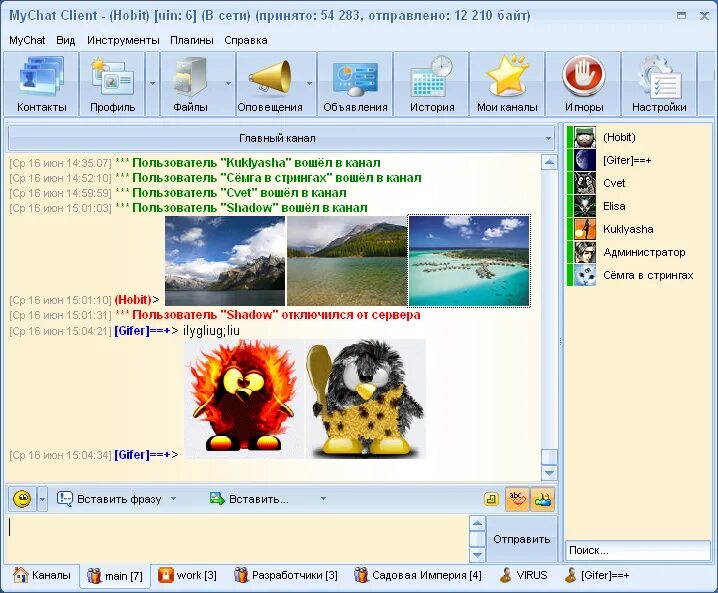Switch to the Каналы tab
The height and width of the screenshot is (593, 718).
coord(42,575)
